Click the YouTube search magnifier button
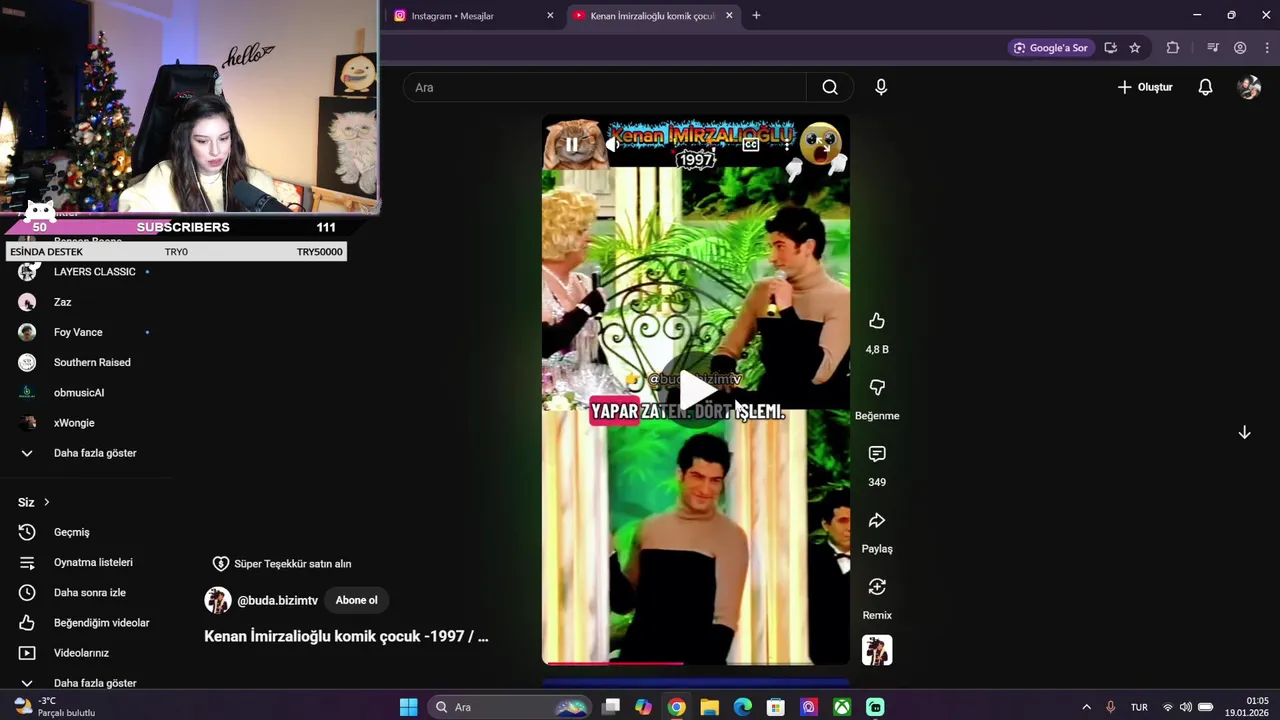Viewport: 1280px width, 720px height. tap(830, 87)
